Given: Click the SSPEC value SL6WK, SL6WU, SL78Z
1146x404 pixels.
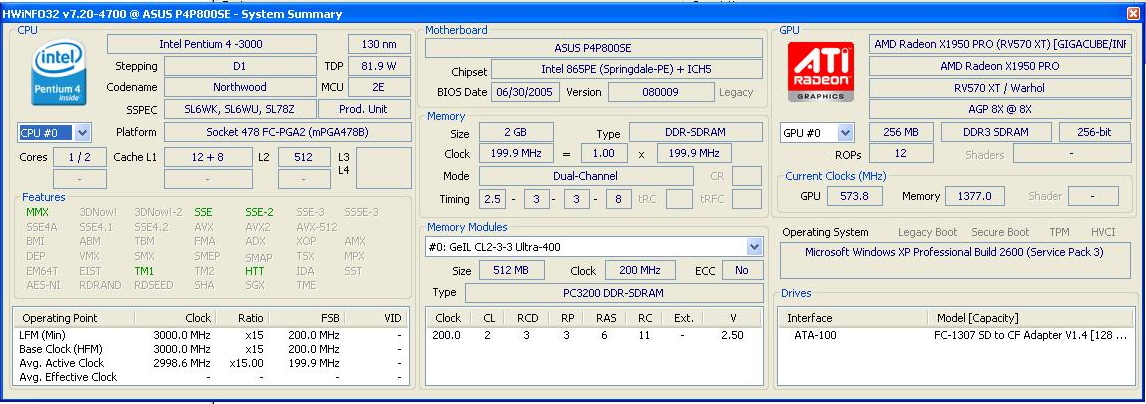Looking at the screenshot, I should click(x=240, y=109).
